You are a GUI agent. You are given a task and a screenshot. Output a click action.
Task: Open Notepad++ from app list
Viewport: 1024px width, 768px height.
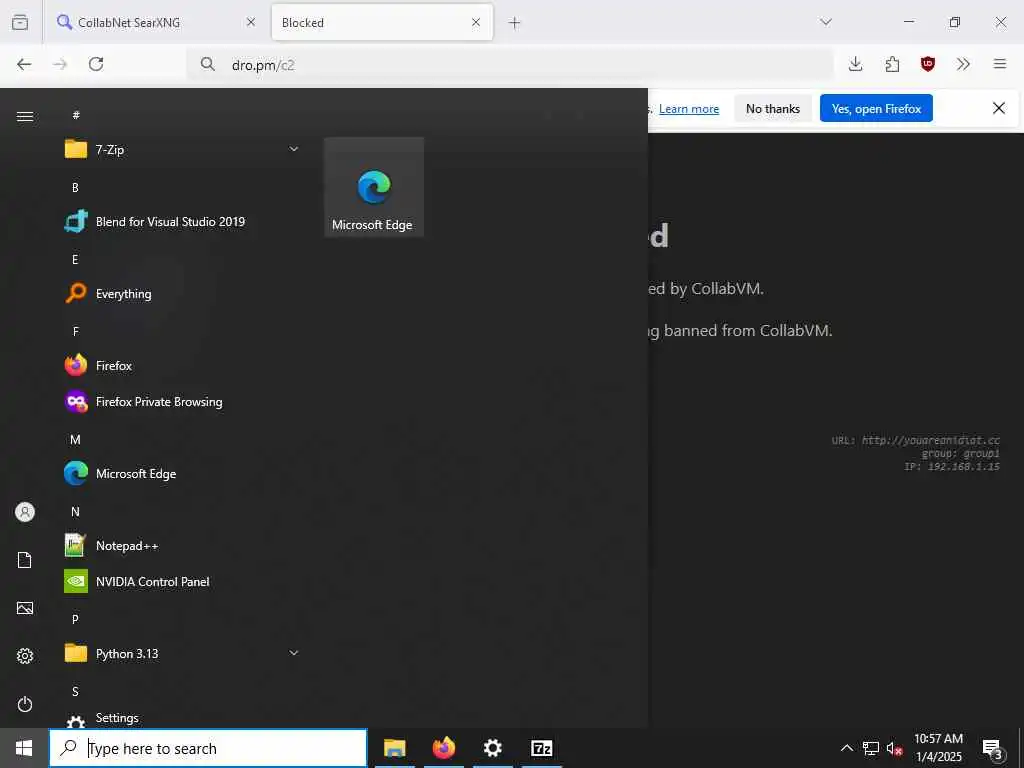(x=182, y=545)
